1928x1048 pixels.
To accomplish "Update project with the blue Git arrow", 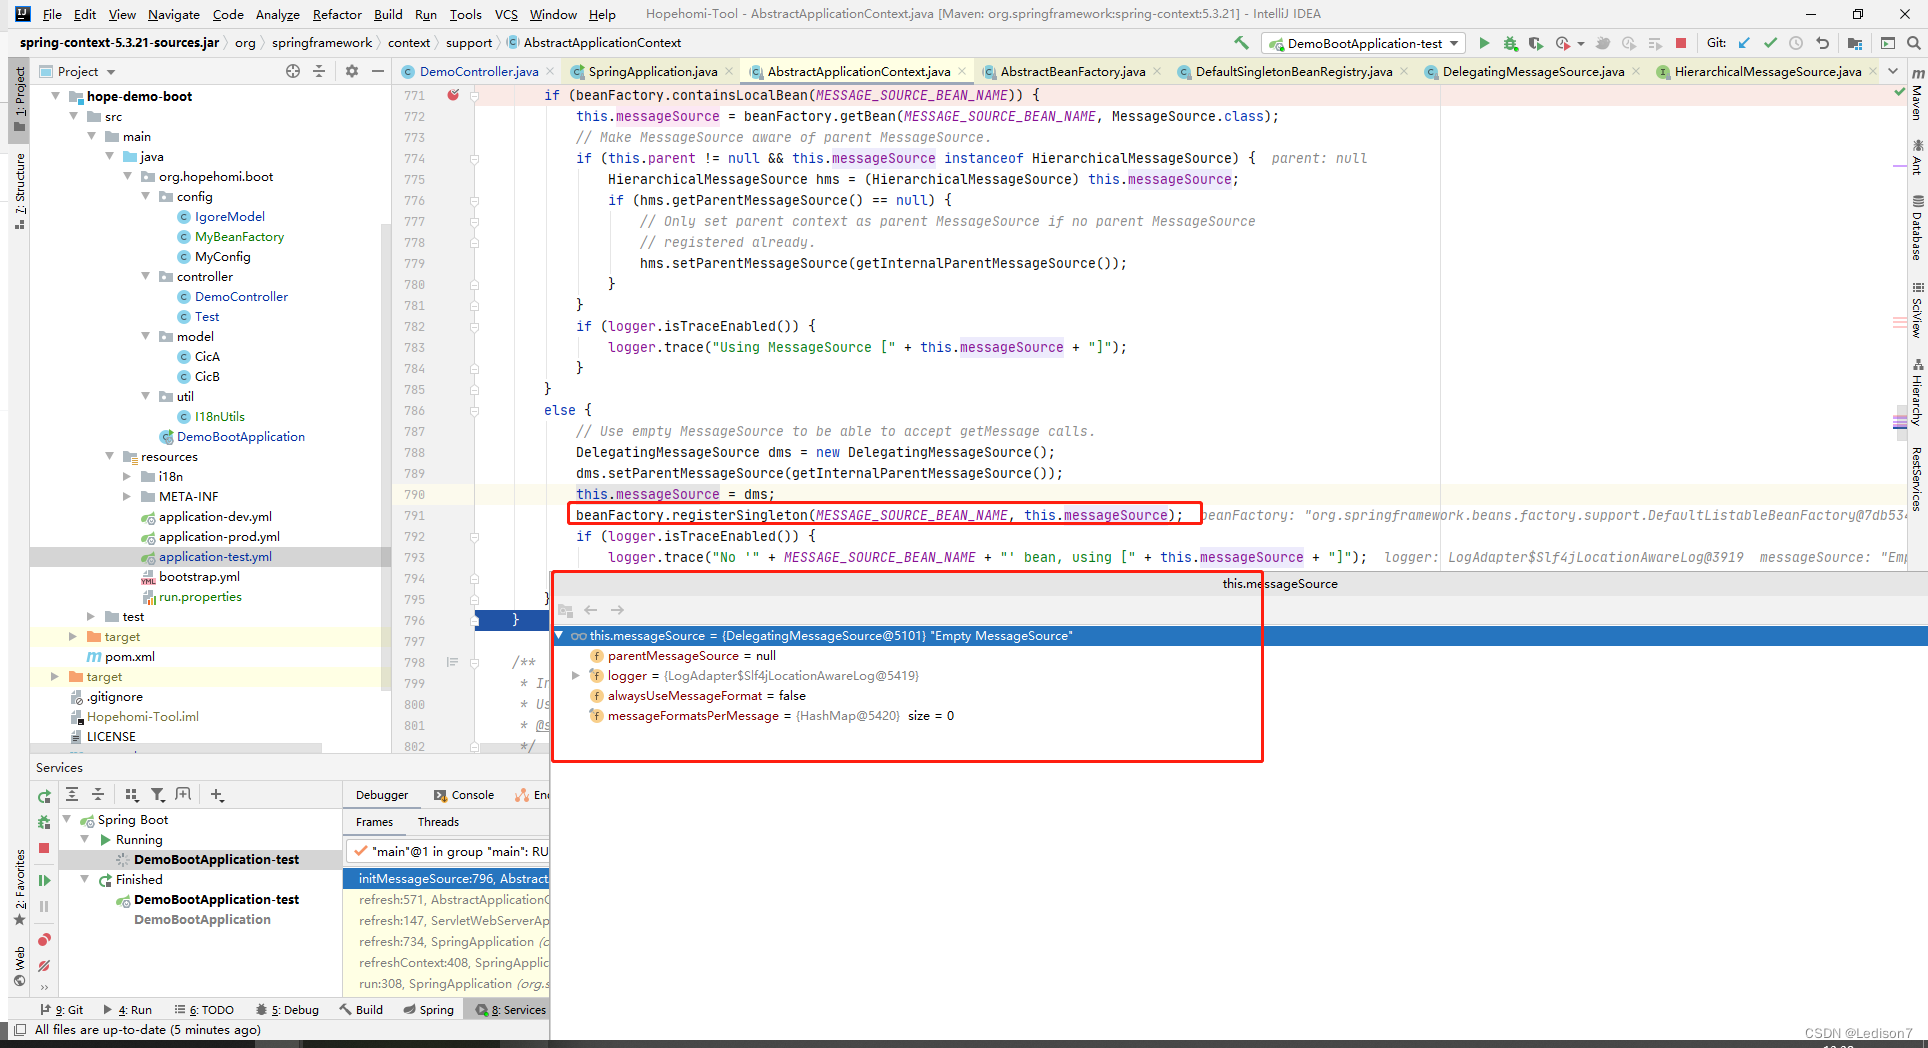I will coord(1744,43).
